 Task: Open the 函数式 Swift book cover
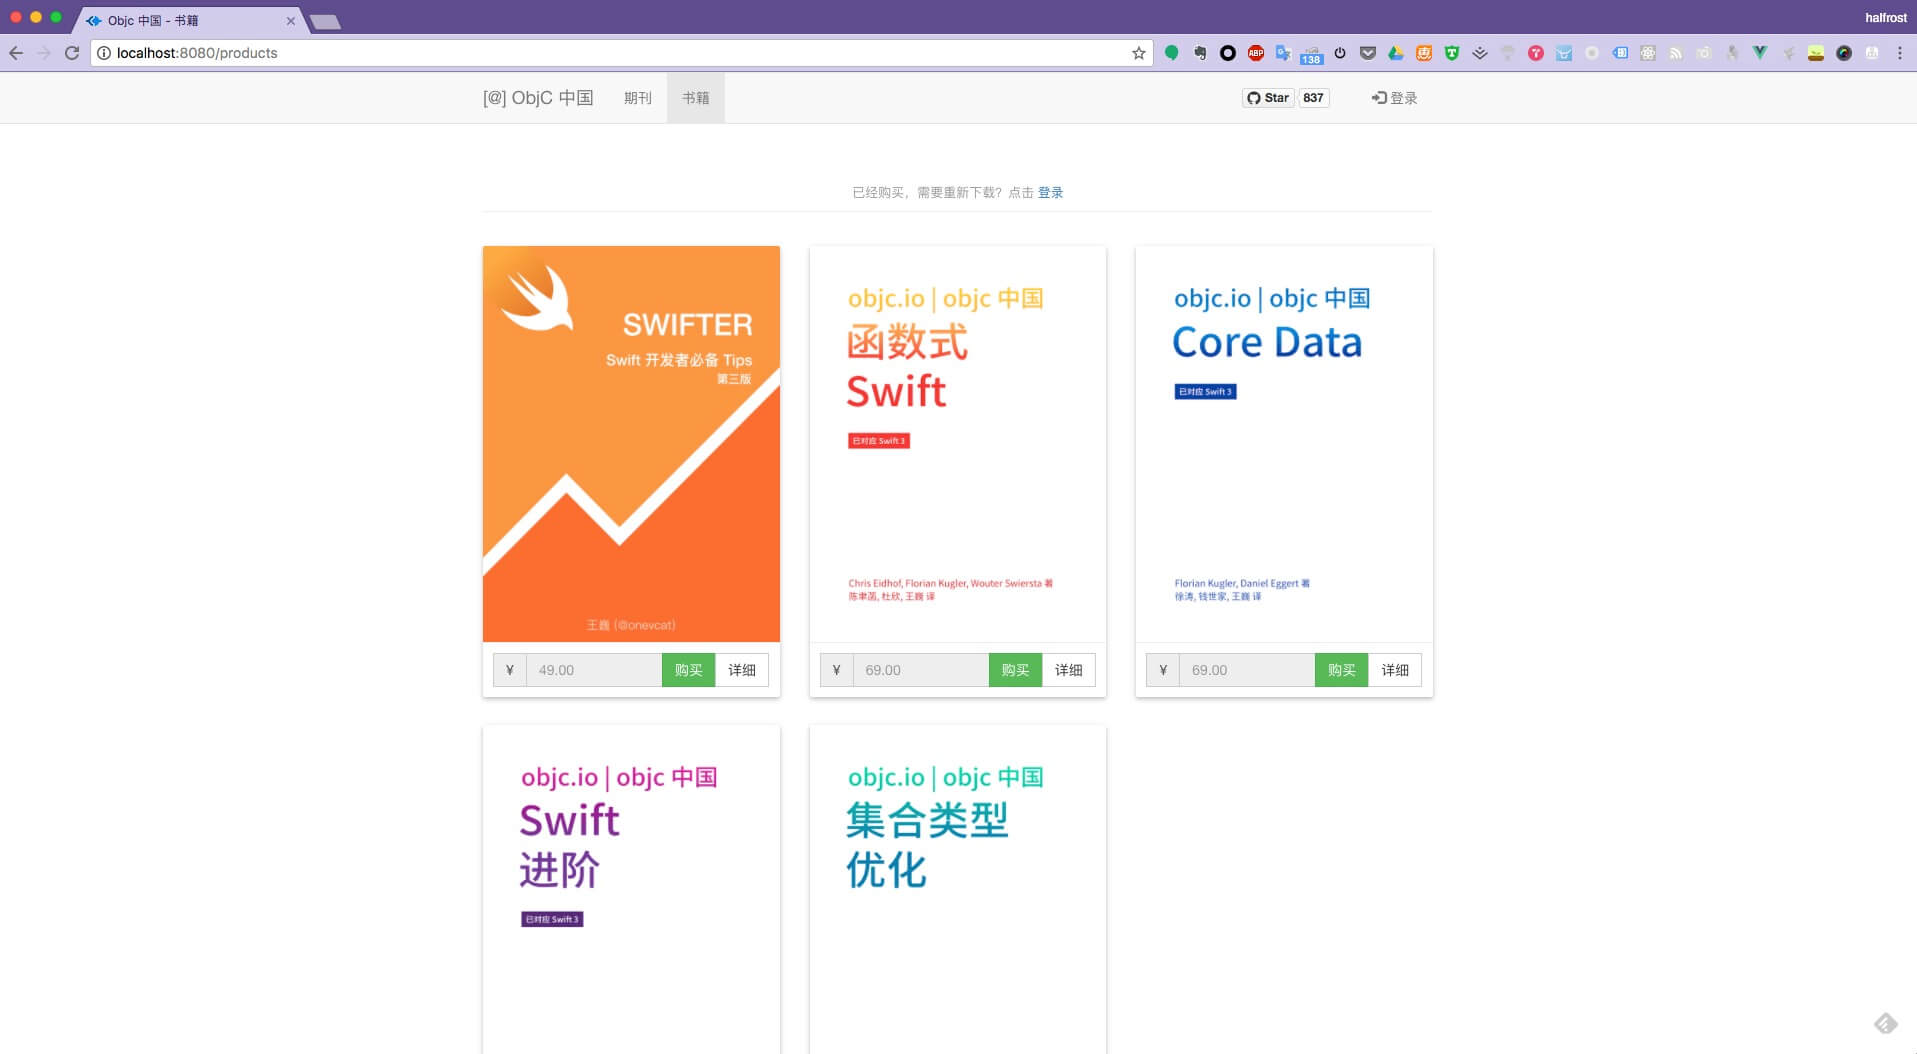958,444
